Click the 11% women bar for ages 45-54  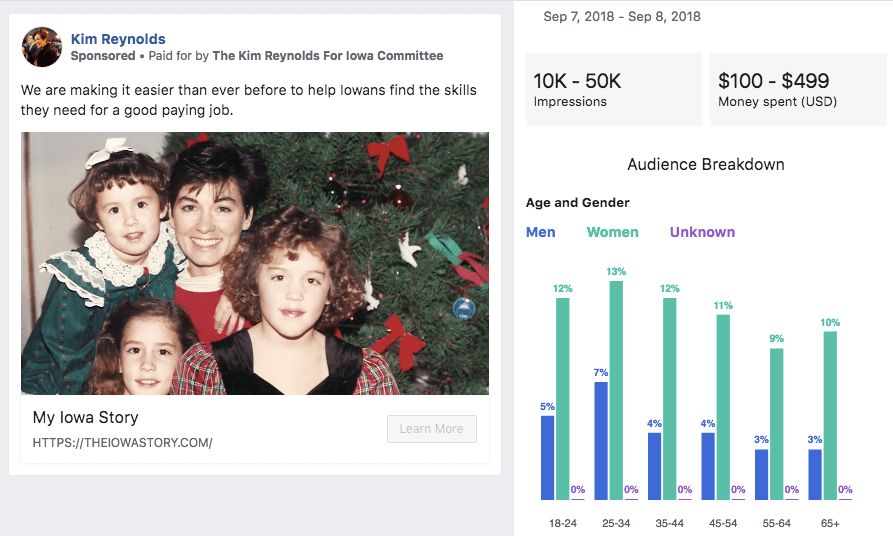(x=723, y=407)
